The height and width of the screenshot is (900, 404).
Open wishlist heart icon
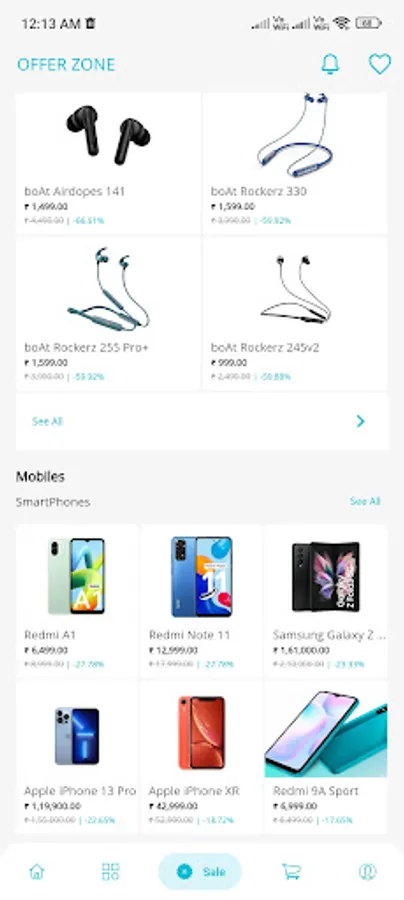click(x=379, y=64)
